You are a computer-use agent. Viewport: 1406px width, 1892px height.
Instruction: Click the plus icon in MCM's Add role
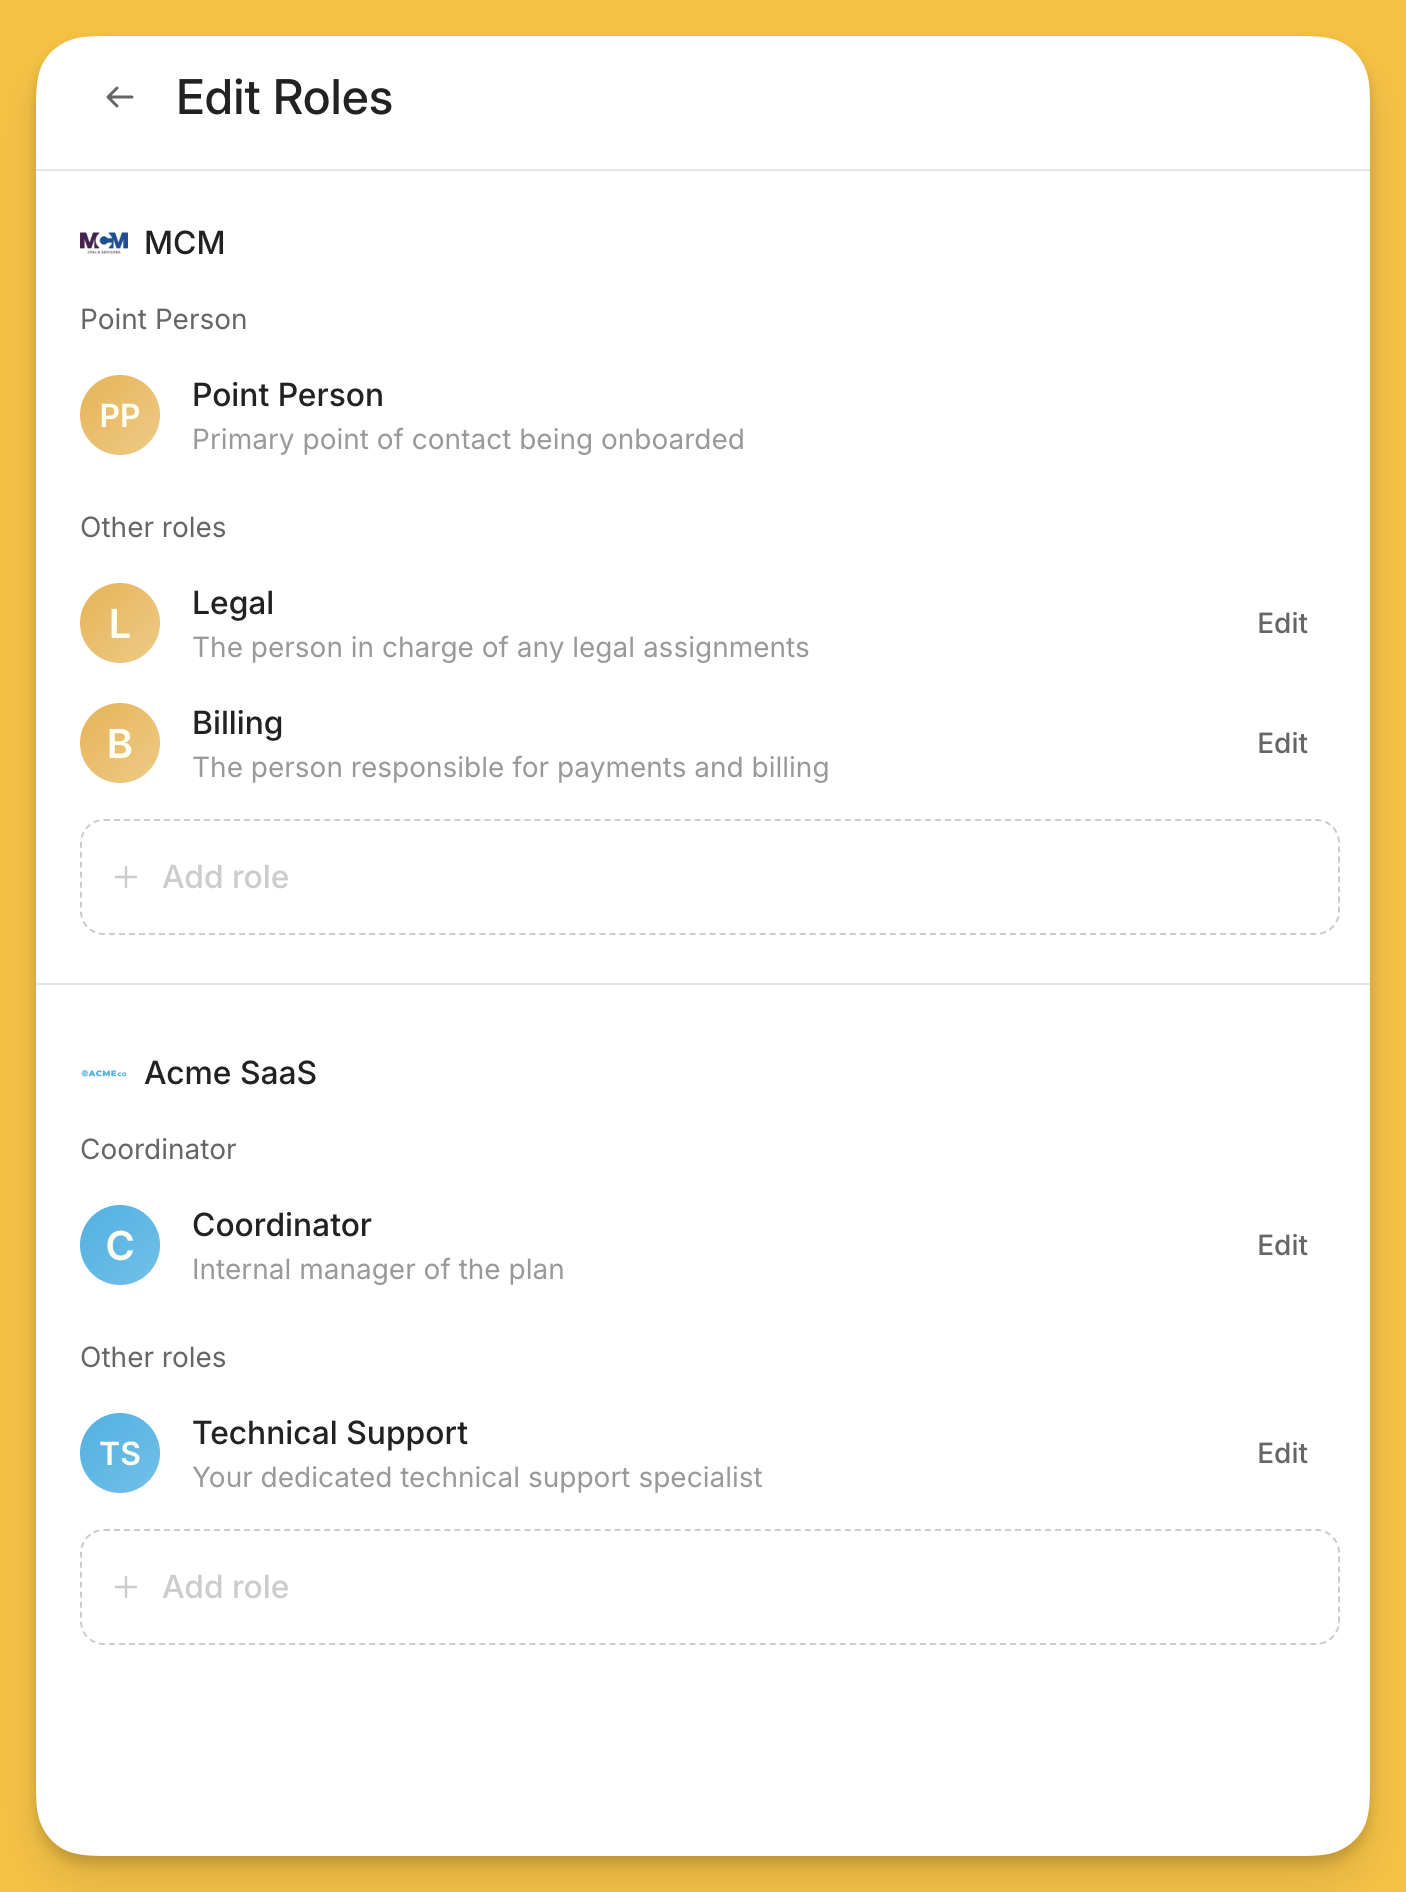[126, 877]
